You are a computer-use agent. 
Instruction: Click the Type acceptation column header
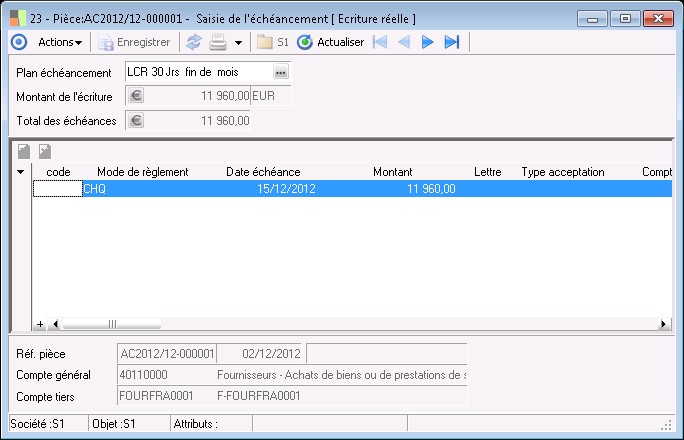point(563,172)
